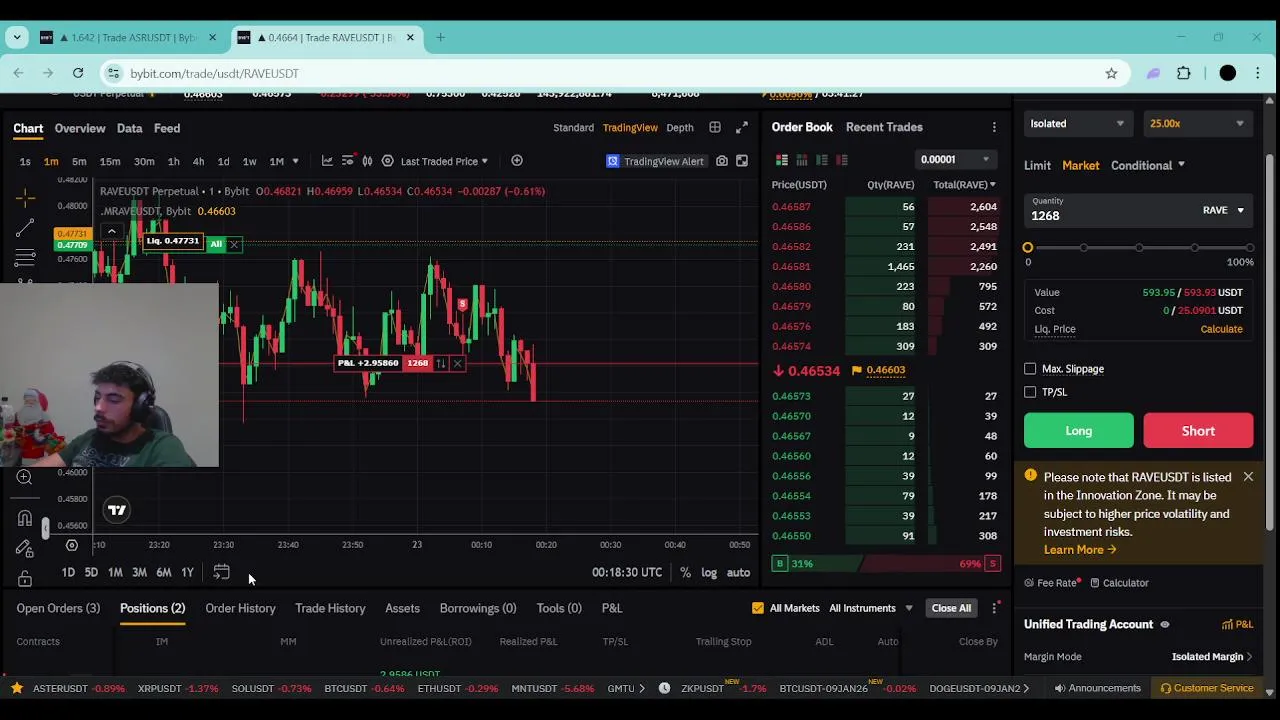Viewport: 1280px width, 720px height.
Task: Click the chart timezone gear icon
Action: point(72,545)
